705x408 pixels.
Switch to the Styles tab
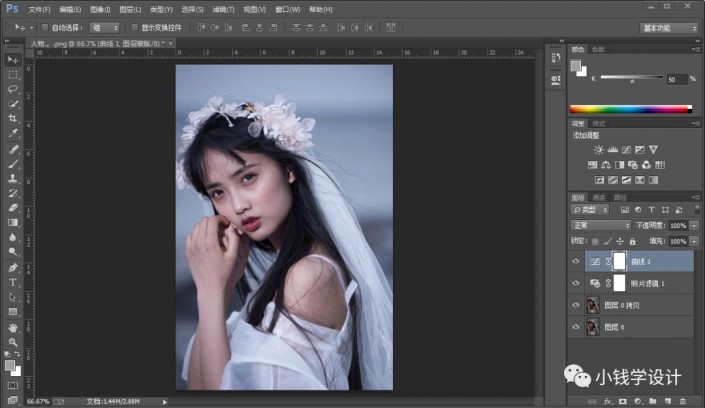599,124
